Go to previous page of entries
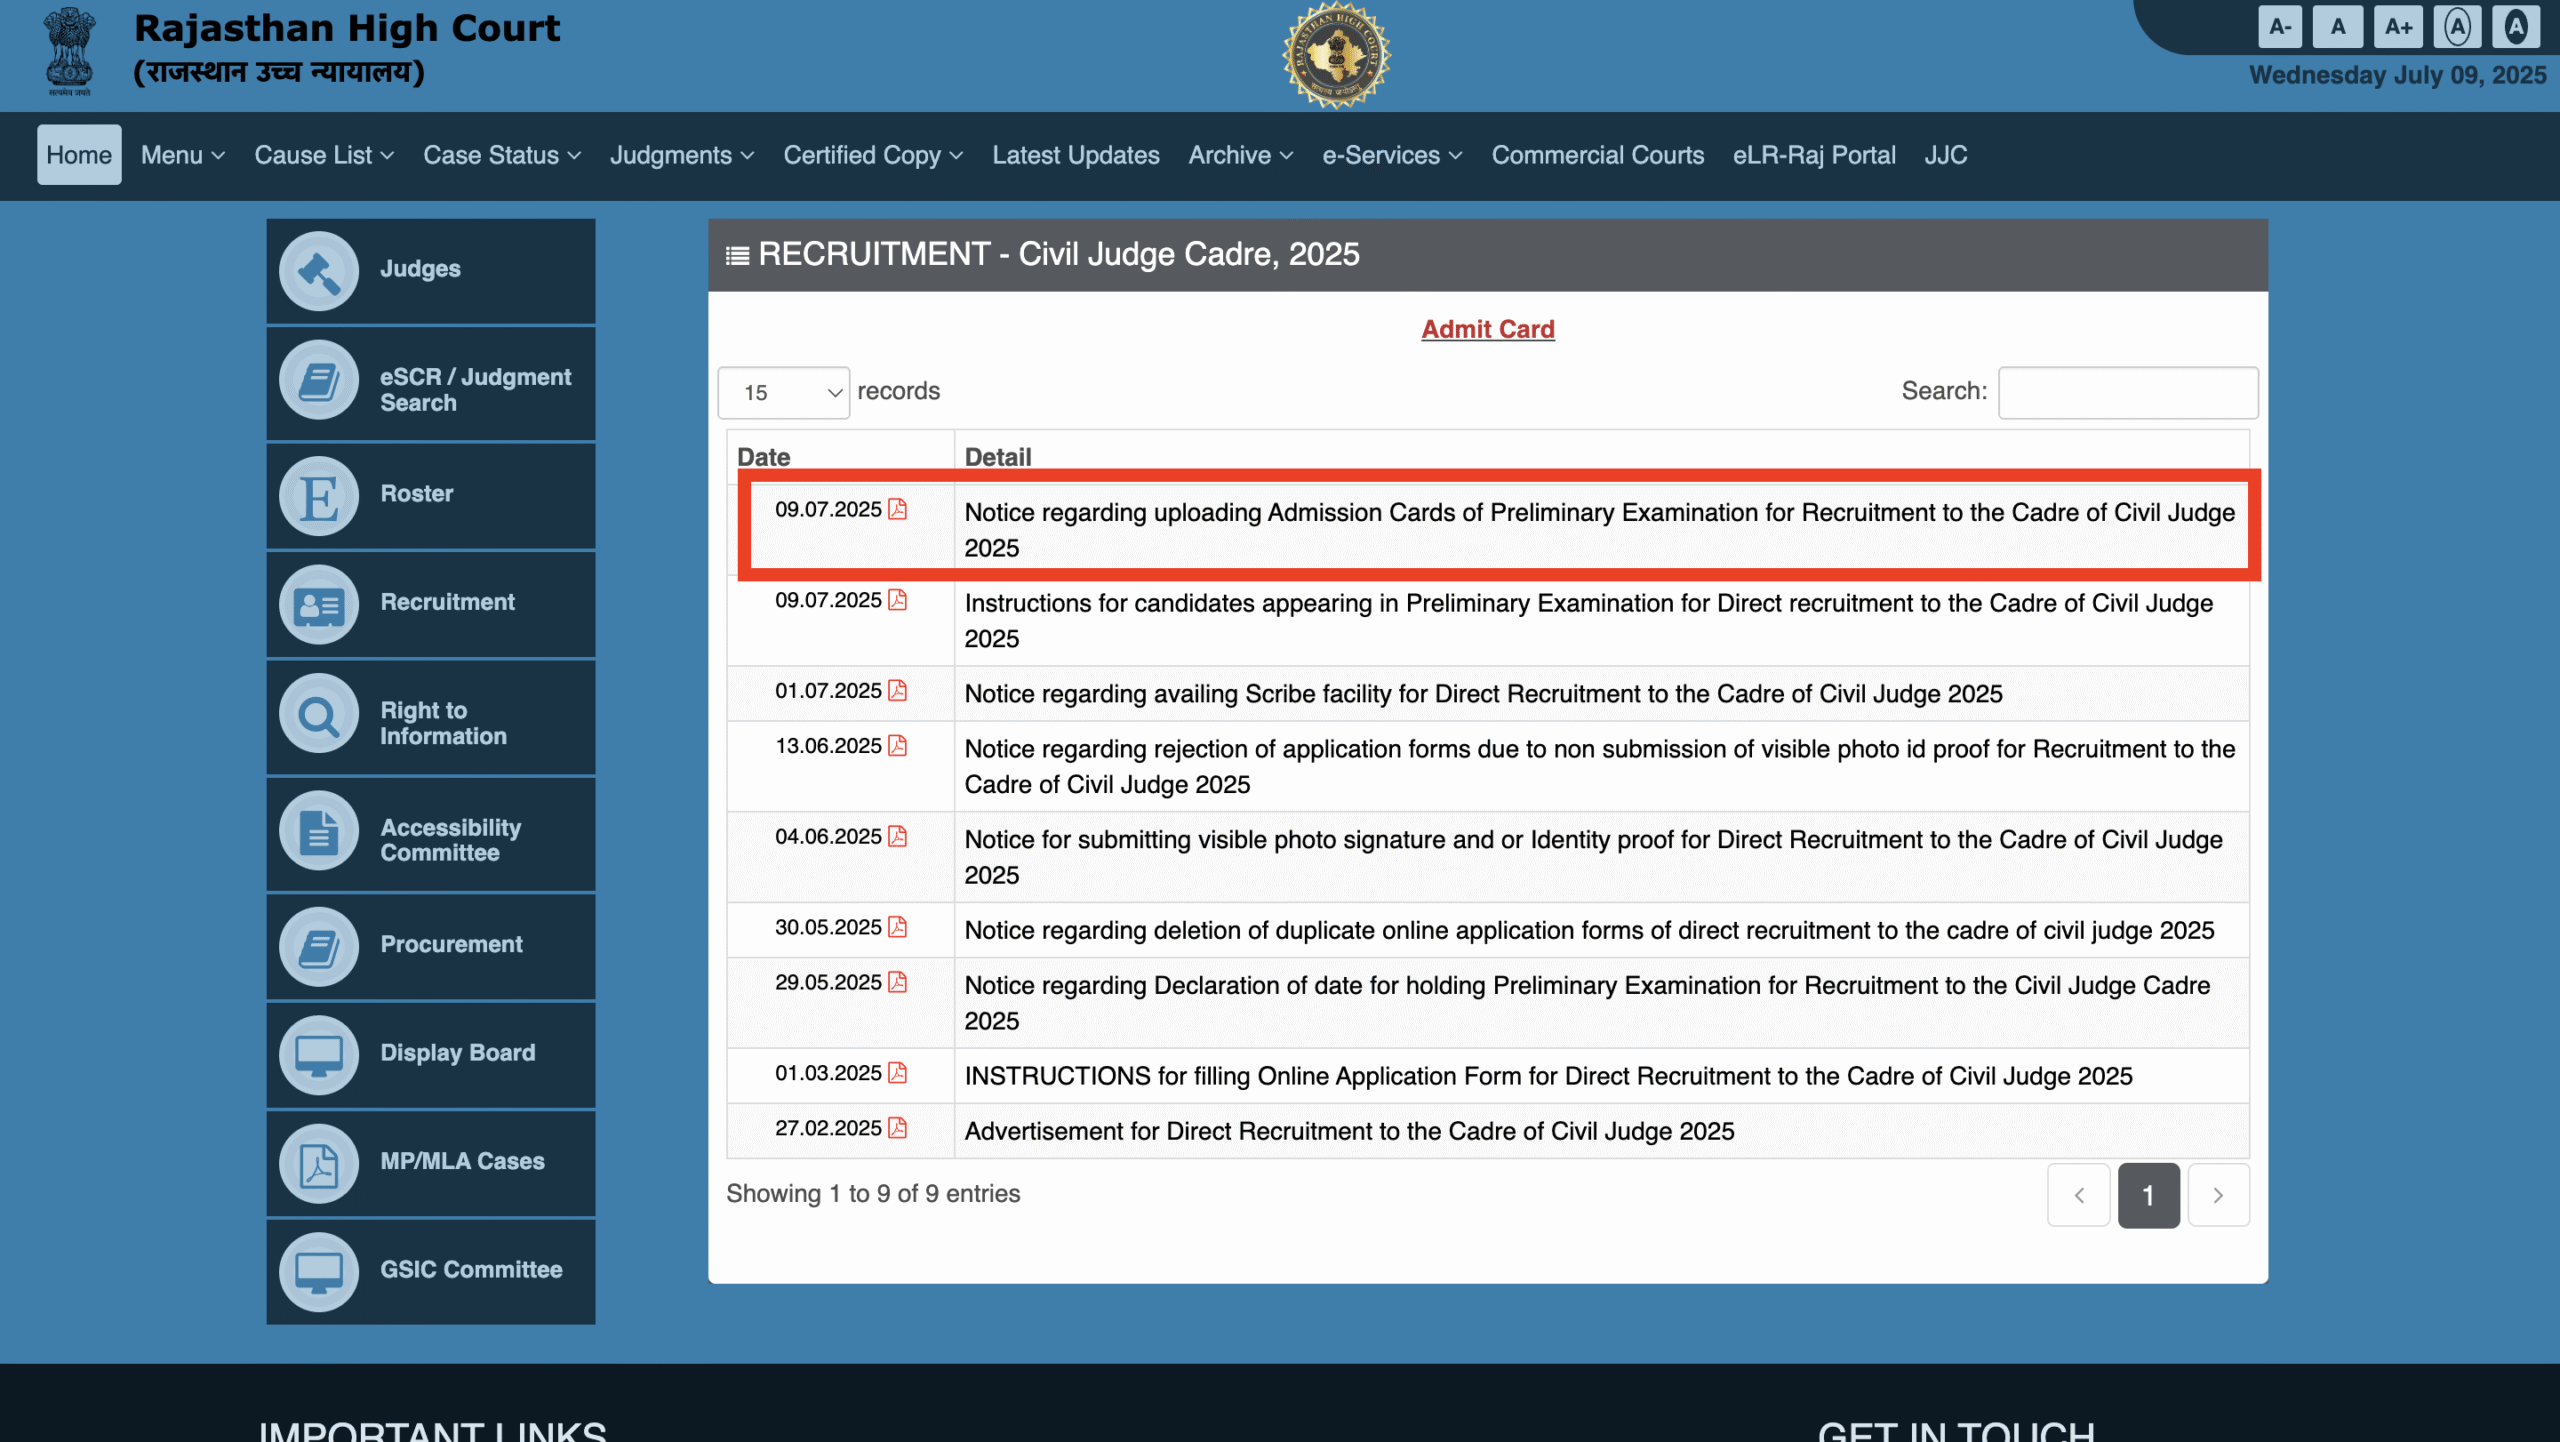The height and width of the screenshot is (1442, 2560). [2079, 1195]
